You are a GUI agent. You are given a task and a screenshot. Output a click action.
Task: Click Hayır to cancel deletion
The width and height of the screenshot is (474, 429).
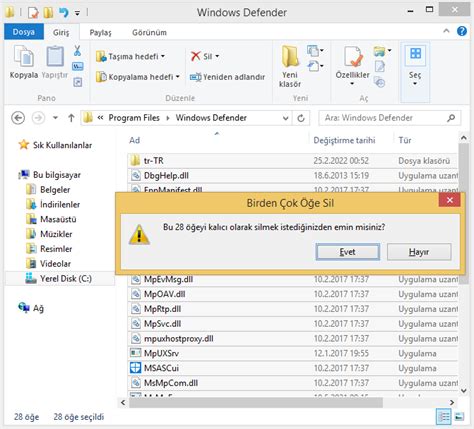pyautogui.click(x=419, y=252)
